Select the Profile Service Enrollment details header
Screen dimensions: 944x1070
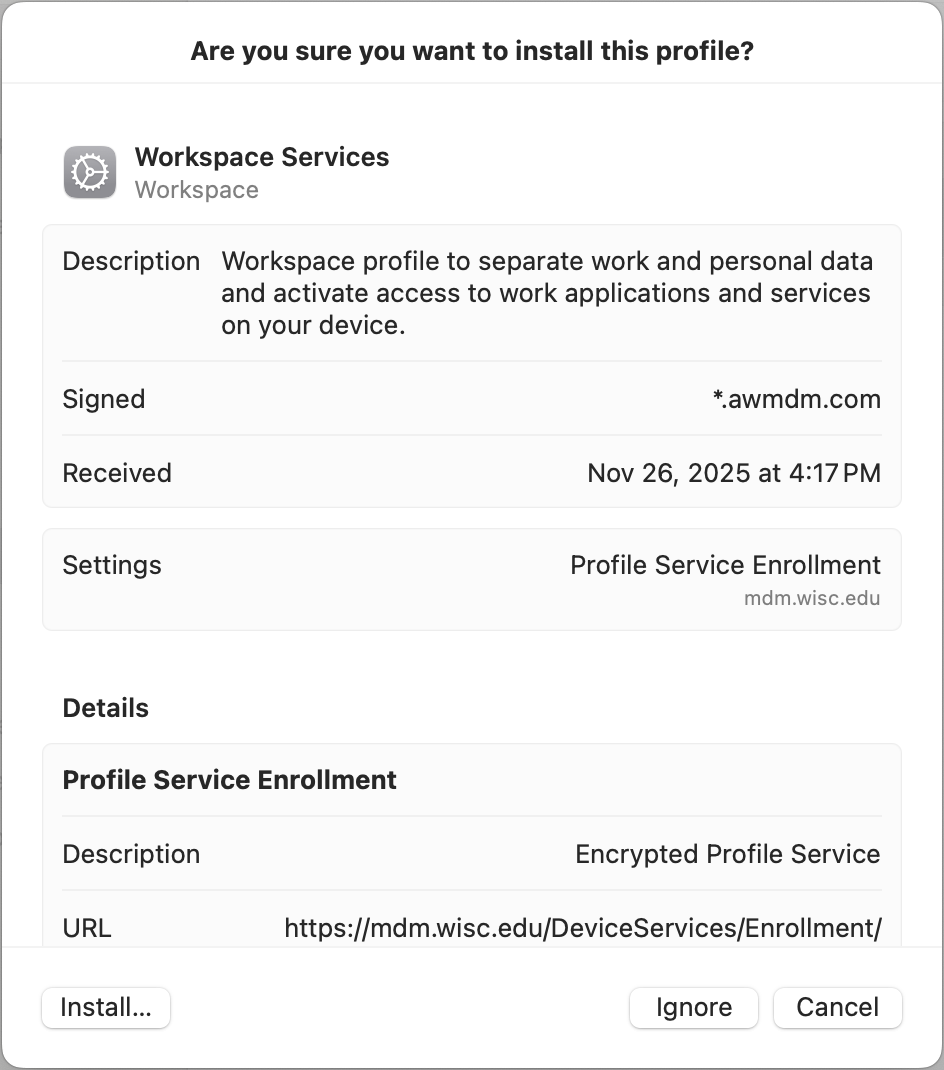[229, 780]
